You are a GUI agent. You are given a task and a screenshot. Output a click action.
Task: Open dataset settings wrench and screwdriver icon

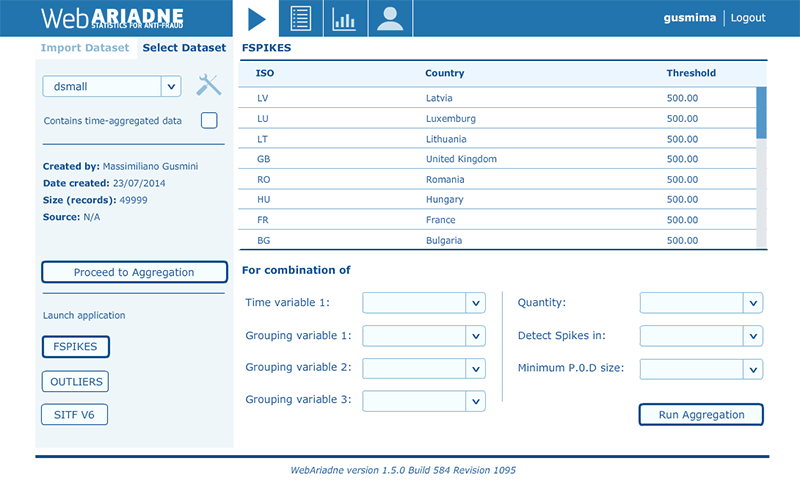coord(207,86)
